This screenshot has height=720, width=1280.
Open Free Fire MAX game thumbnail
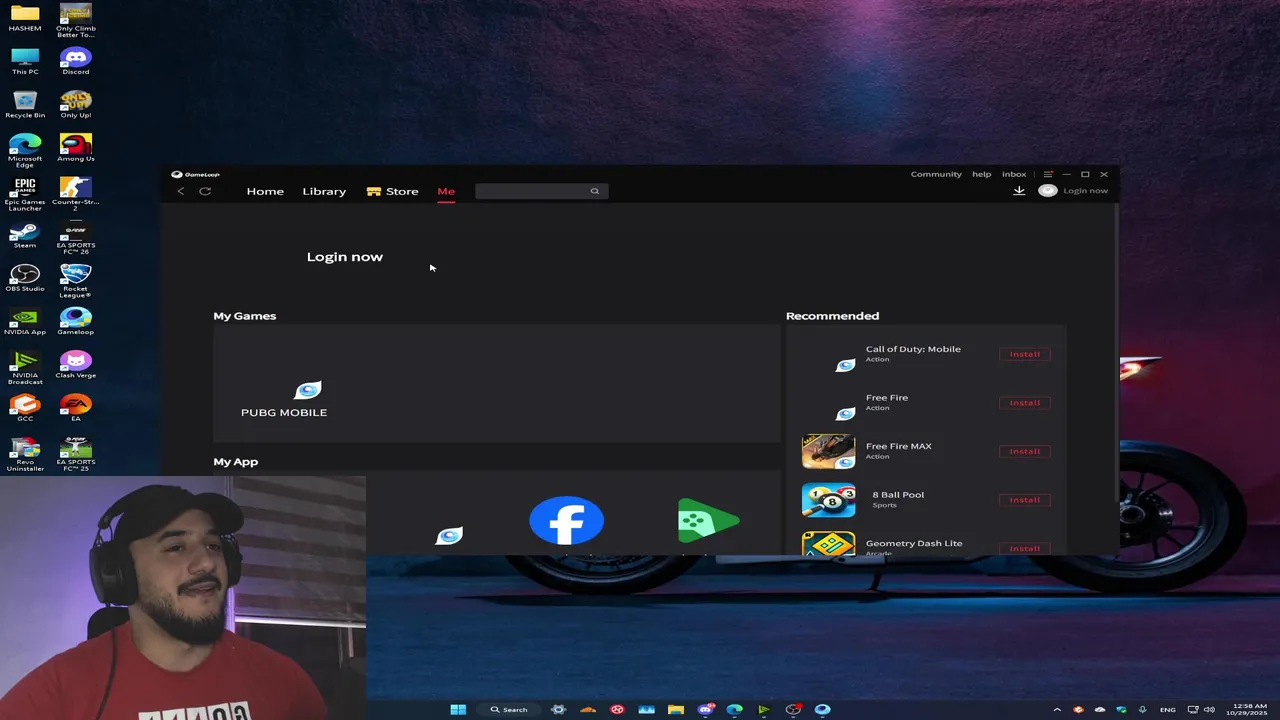click(828, 451)
